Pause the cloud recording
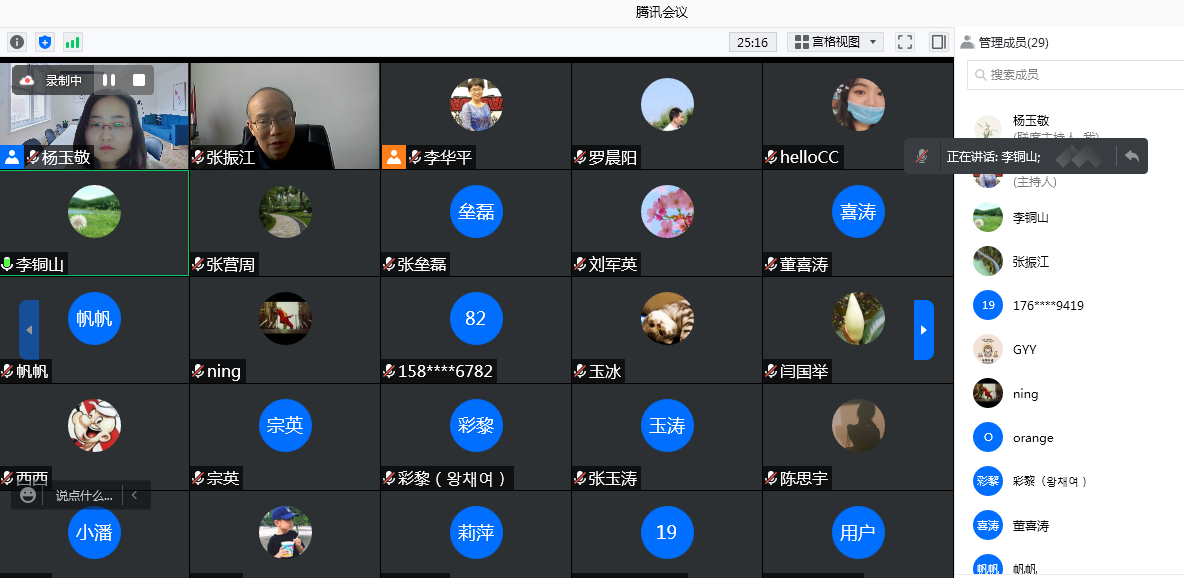The width and height of the screenshot is (1184, 578). (x=109, y=80)
